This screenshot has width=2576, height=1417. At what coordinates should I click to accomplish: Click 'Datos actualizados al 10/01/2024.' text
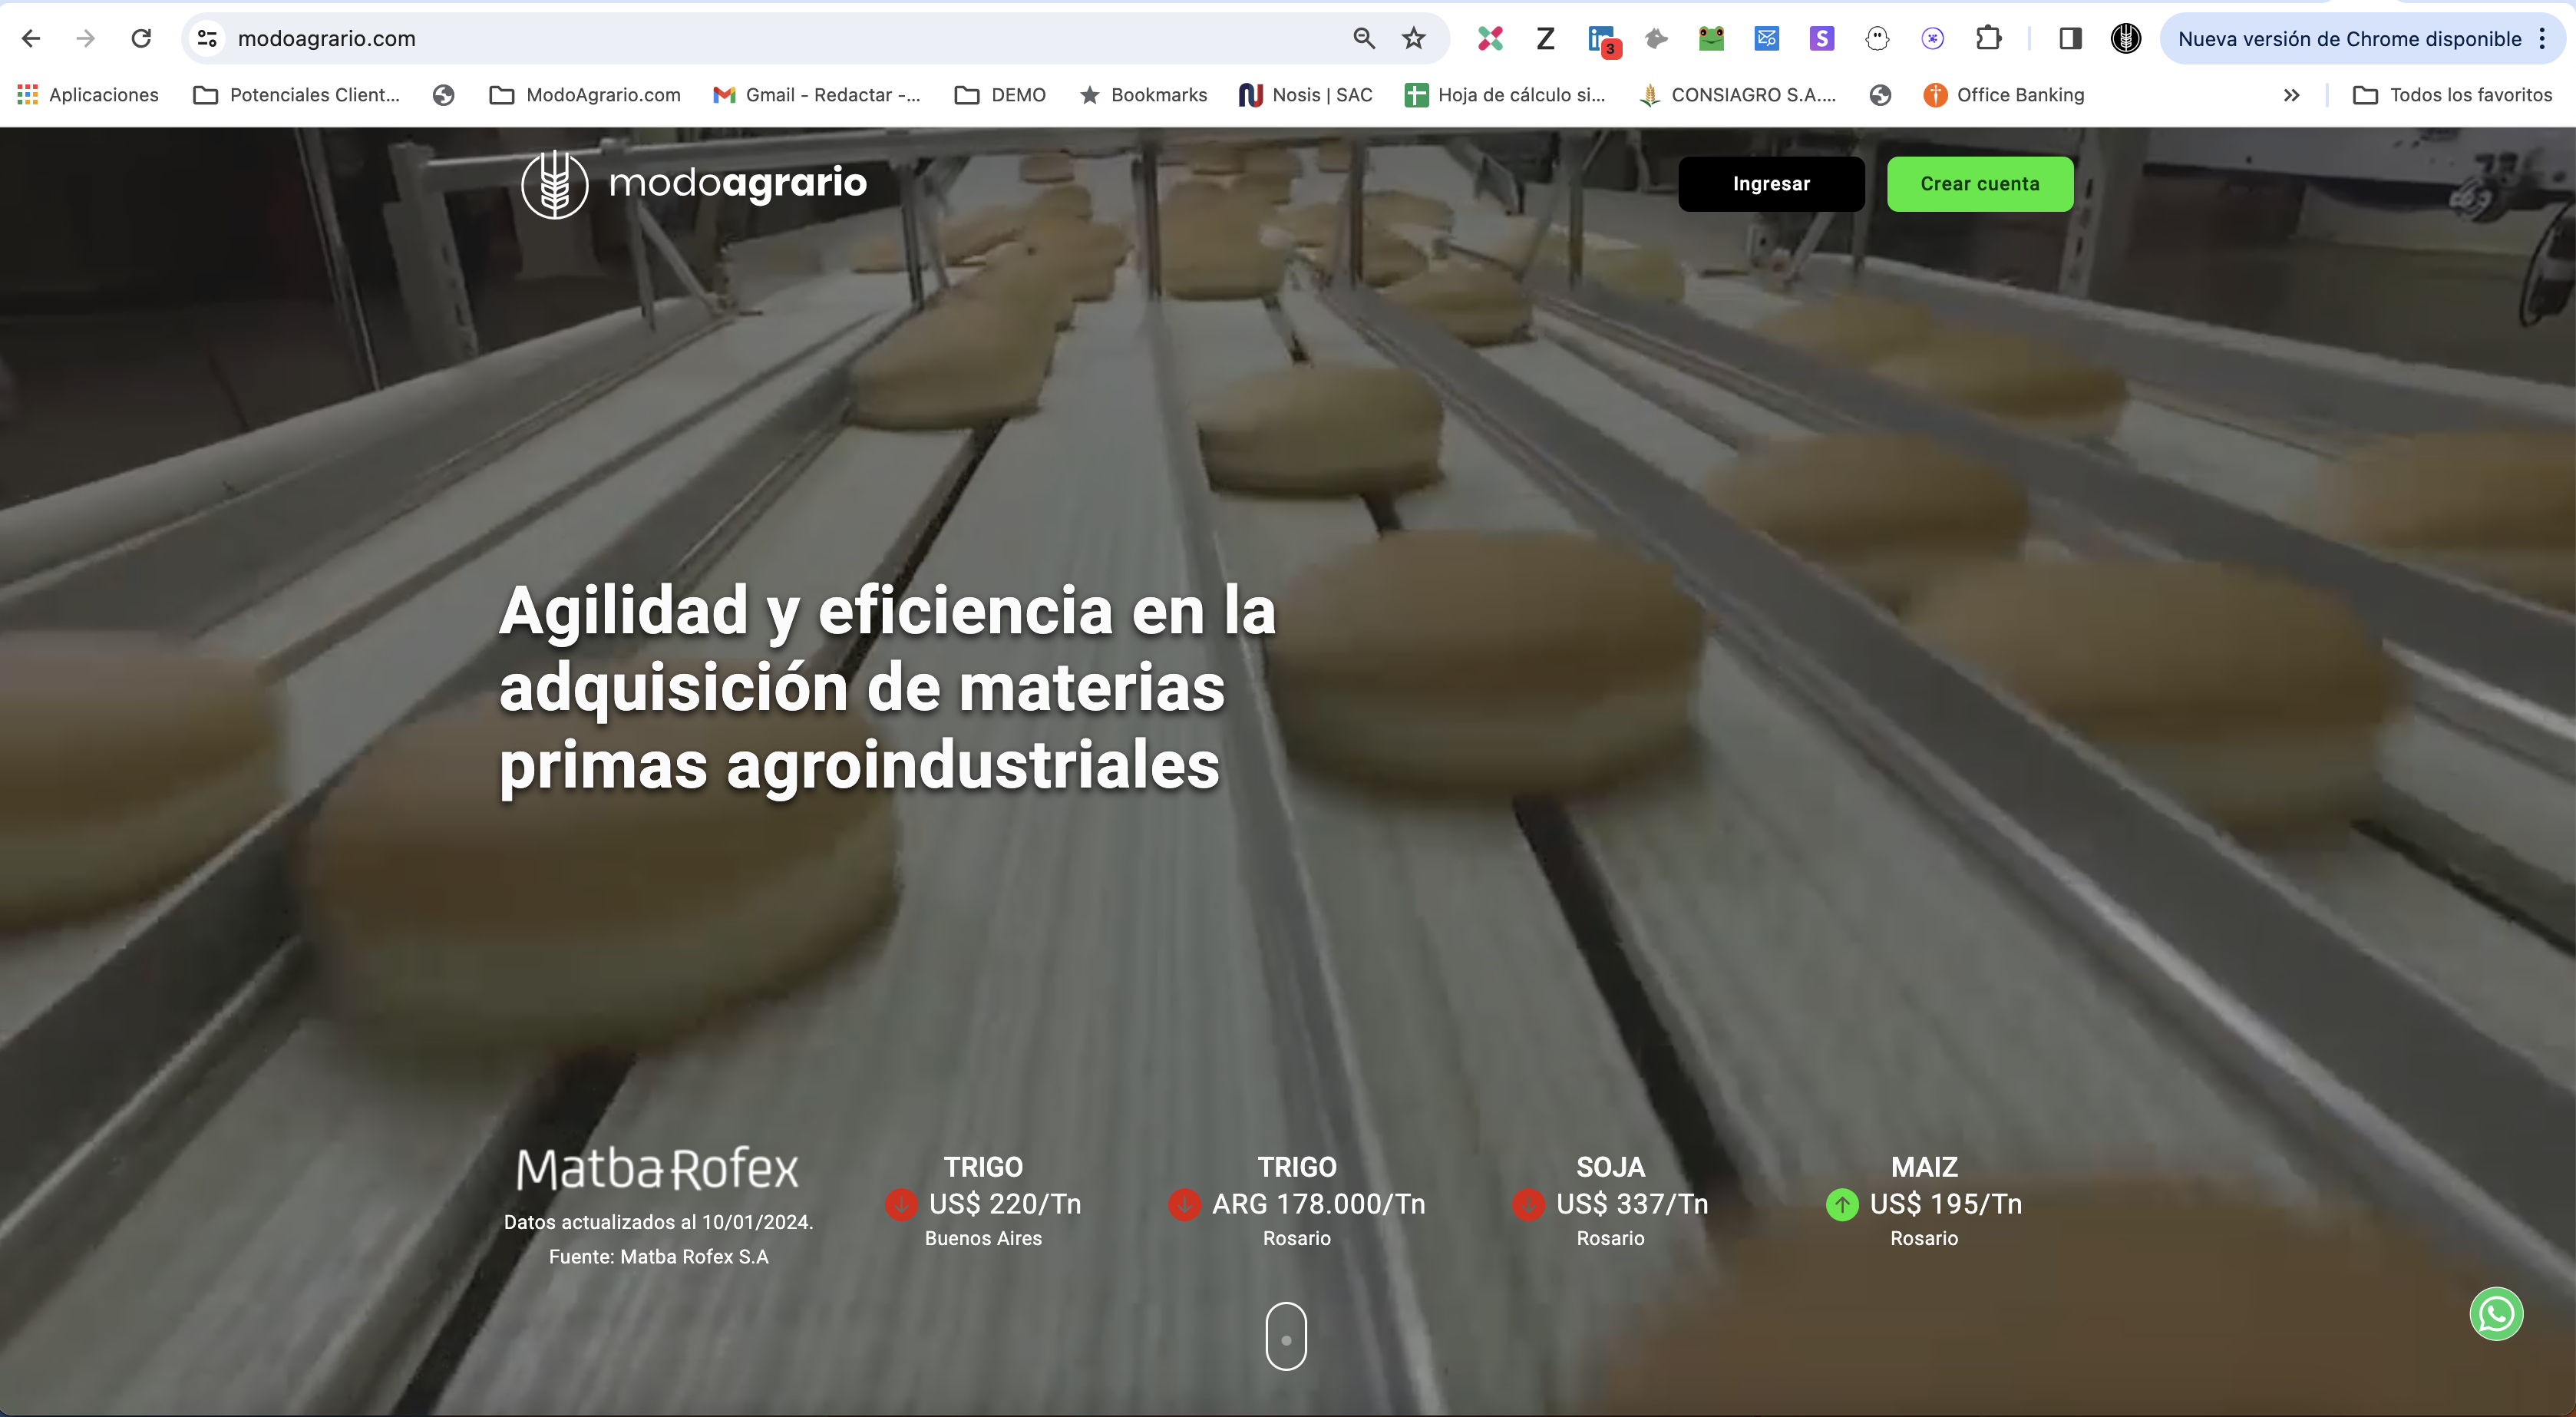coord(658,1222)
